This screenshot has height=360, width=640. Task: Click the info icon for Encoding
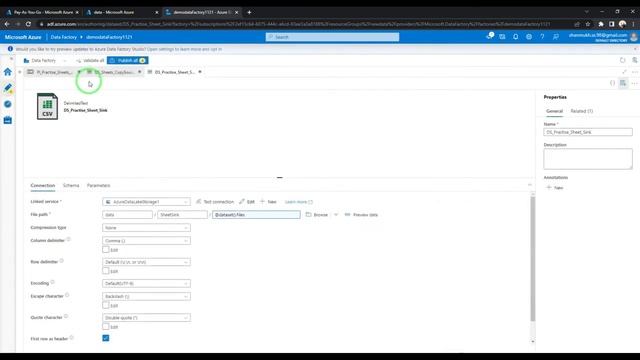[x=53, y=282]
